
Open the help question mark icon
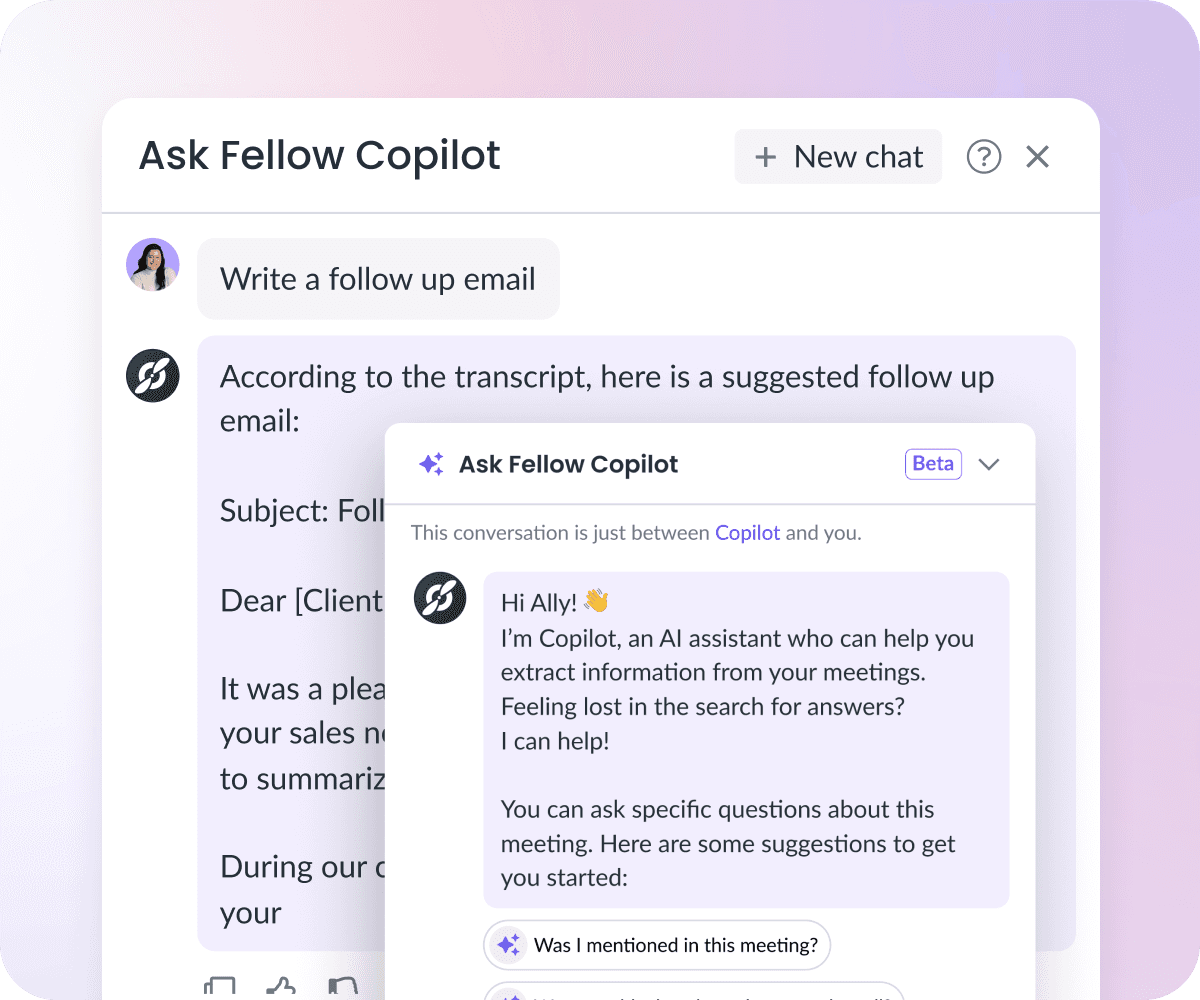[x=984, y=157]
